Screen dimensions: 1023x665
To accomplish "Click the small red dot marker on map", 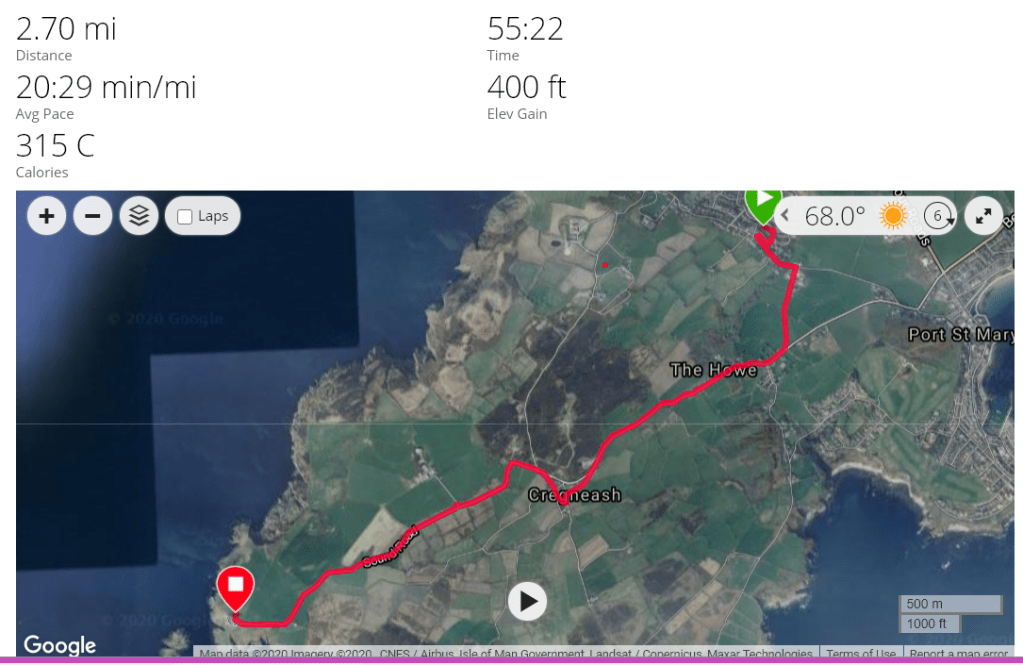I will coord(605,265).
